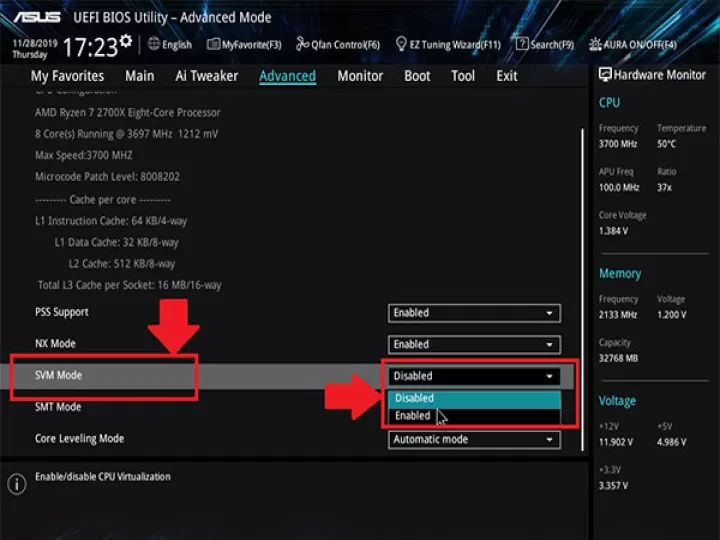Click the Qfan Control fan icon
This screenshot has height=540, width=720.
[302, 44]
